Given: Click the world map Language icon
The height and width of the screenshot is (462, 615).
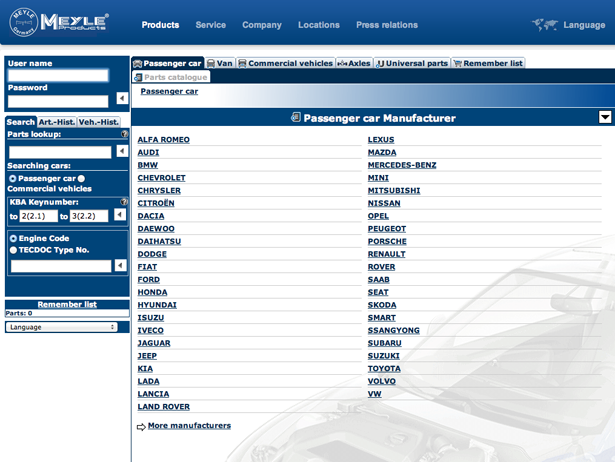Looking at the screenshot, I should [x=545, y=25].
